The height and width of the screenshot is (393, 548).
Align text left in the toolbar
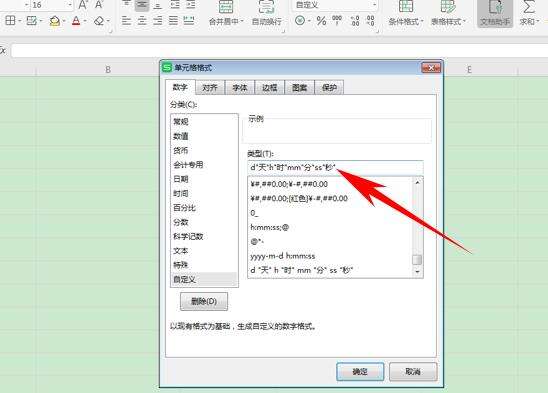point(126,21)
